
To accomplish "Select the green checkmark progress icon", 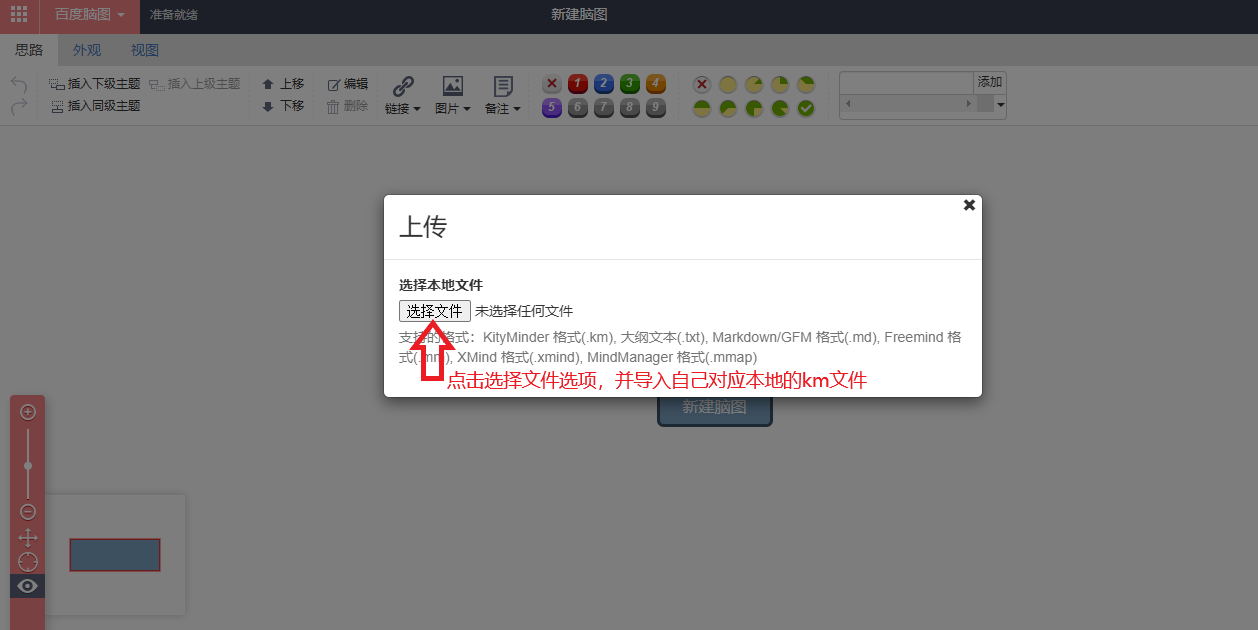I will [x=805, y=107].
